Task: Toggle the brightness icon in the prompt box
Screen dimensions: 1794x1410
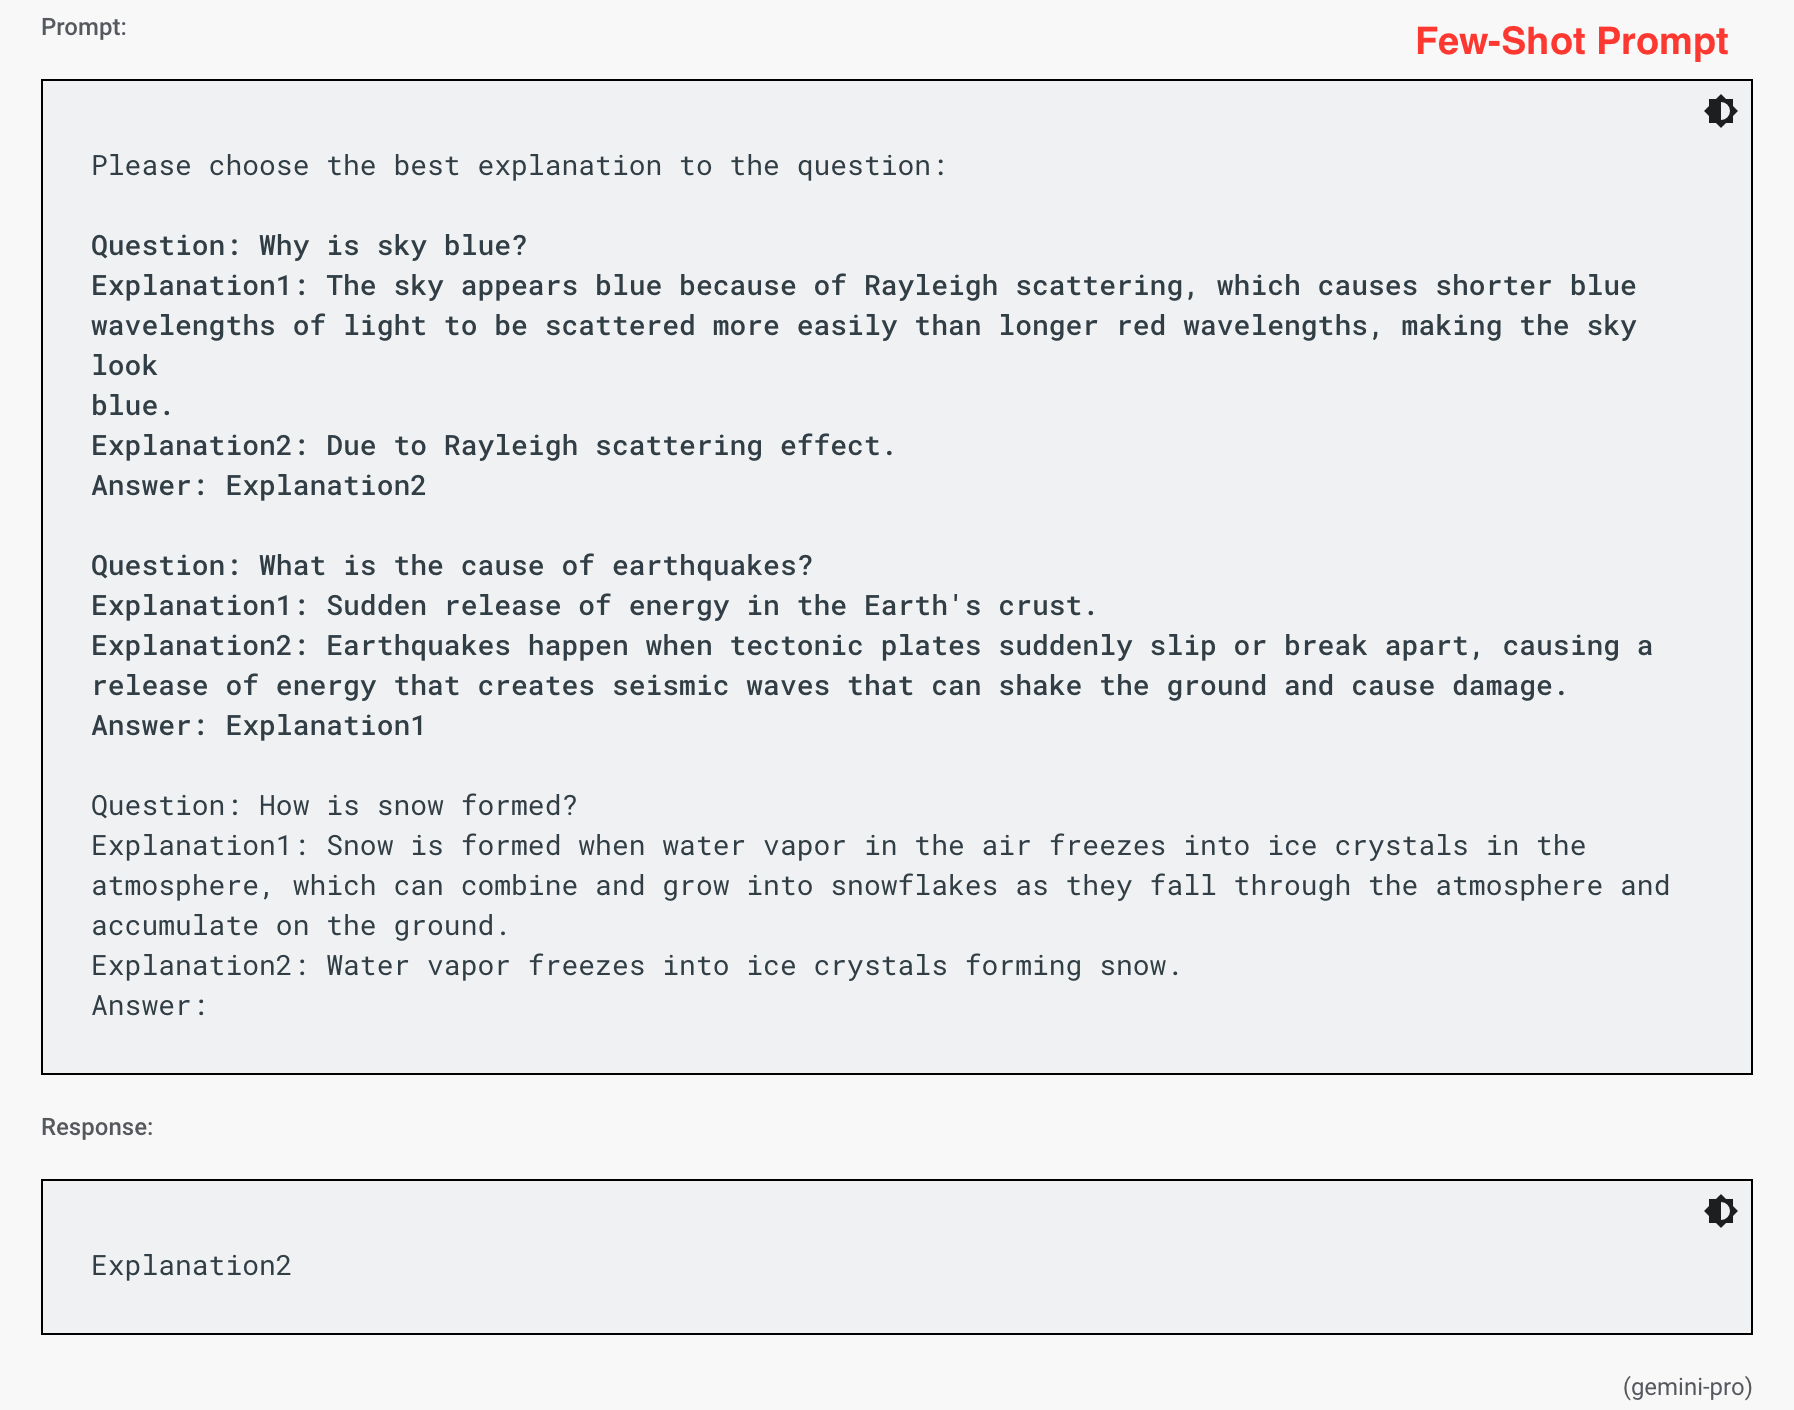Action: coord(1720,111)
